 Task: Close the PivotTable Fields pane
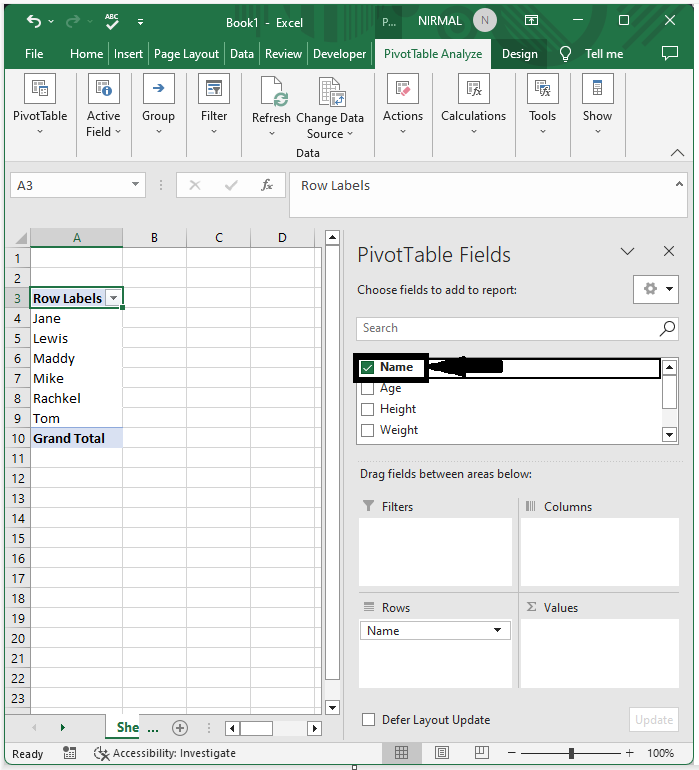669,251
